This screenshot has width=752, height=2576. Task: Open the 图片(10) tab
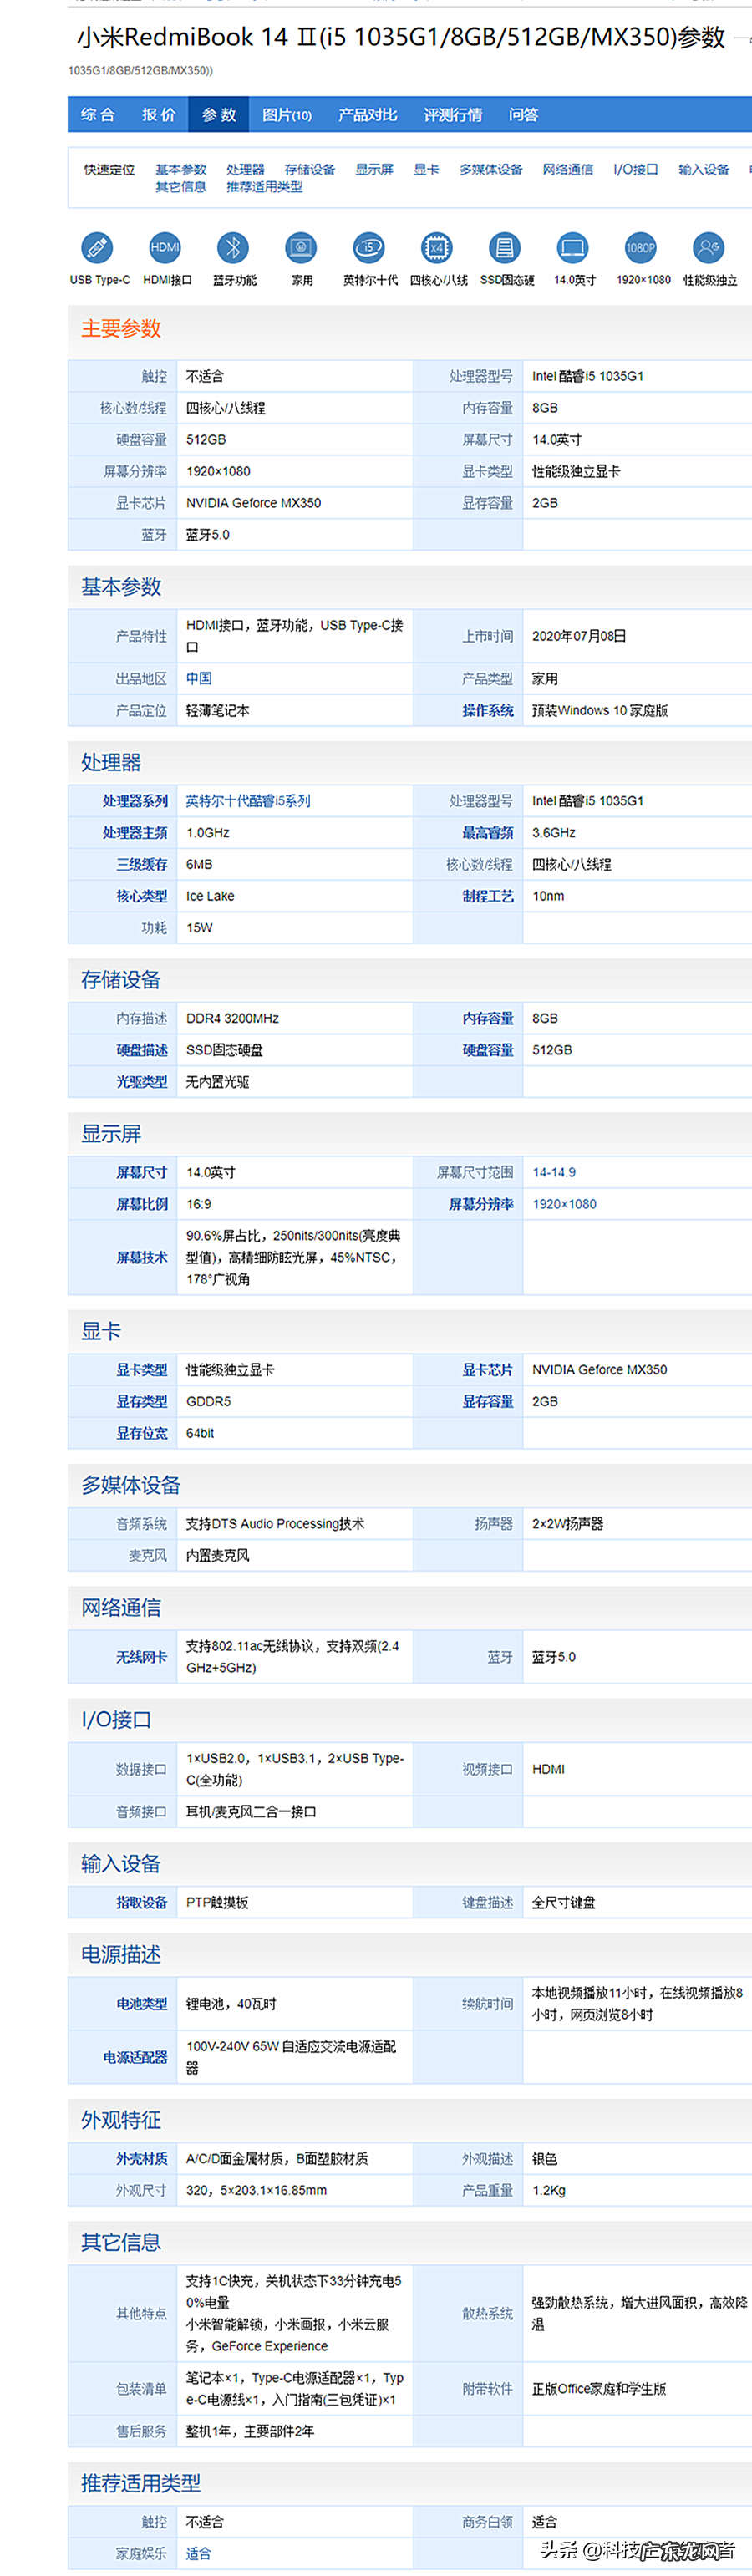pyautogui.click(x=286, y=115)
